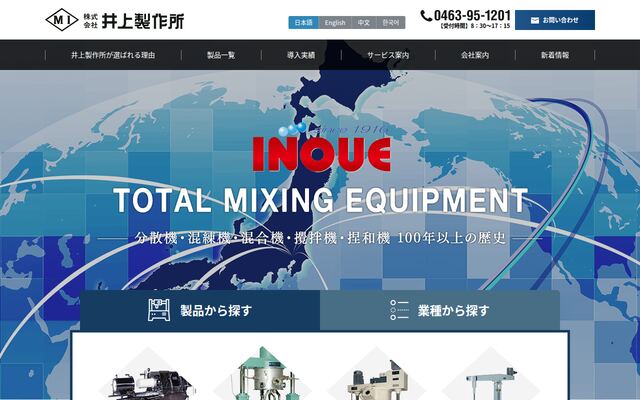
Task: Select the 製品から探す tab
Action: point(200,310)
